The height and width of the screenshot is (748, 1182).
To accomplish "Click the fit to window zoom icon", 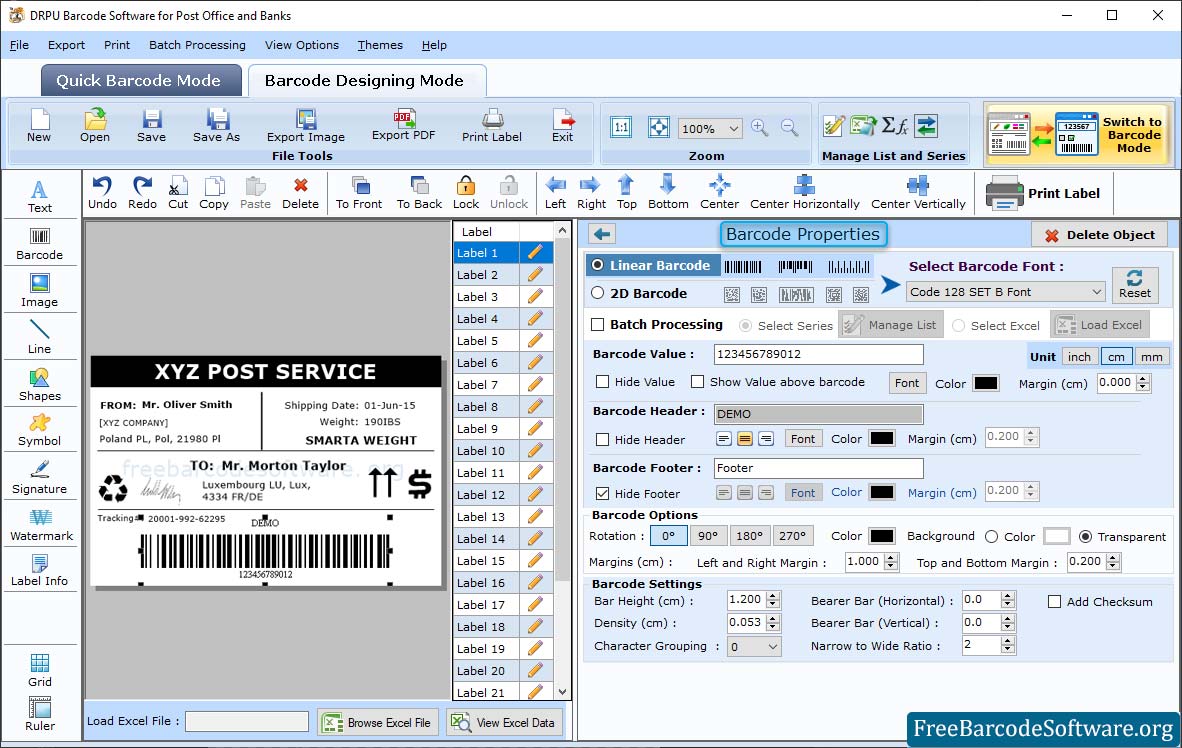I will point(658,127).
